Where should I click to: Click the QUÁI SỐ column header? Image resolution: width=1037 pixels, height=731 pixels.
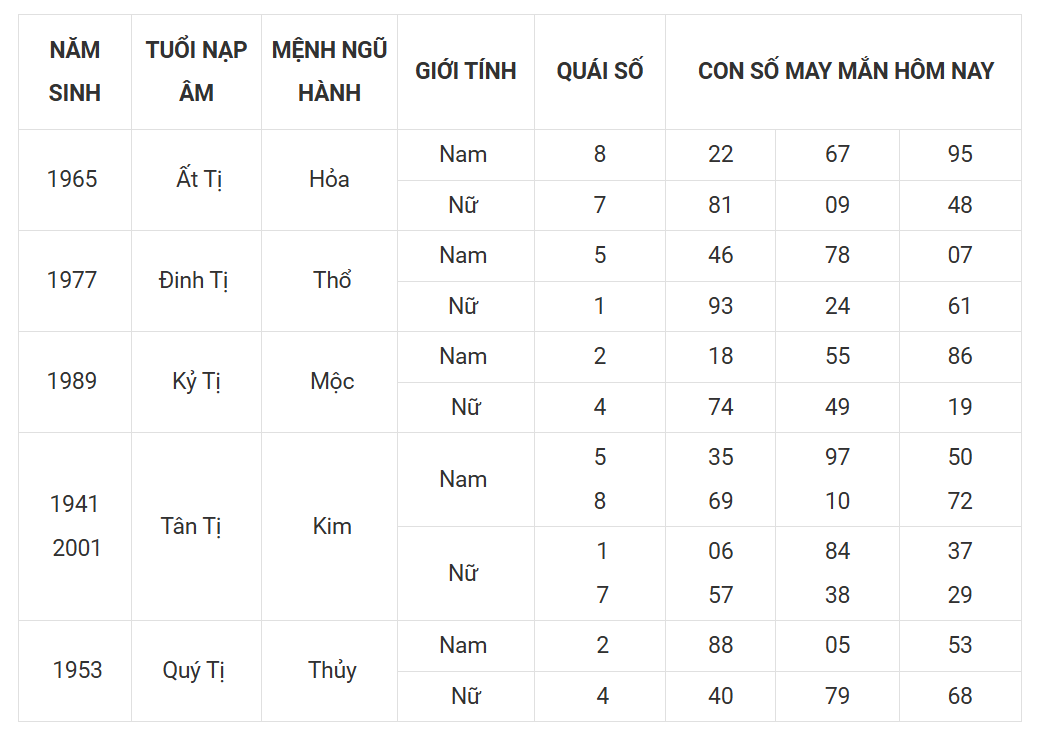click(600, 71)
